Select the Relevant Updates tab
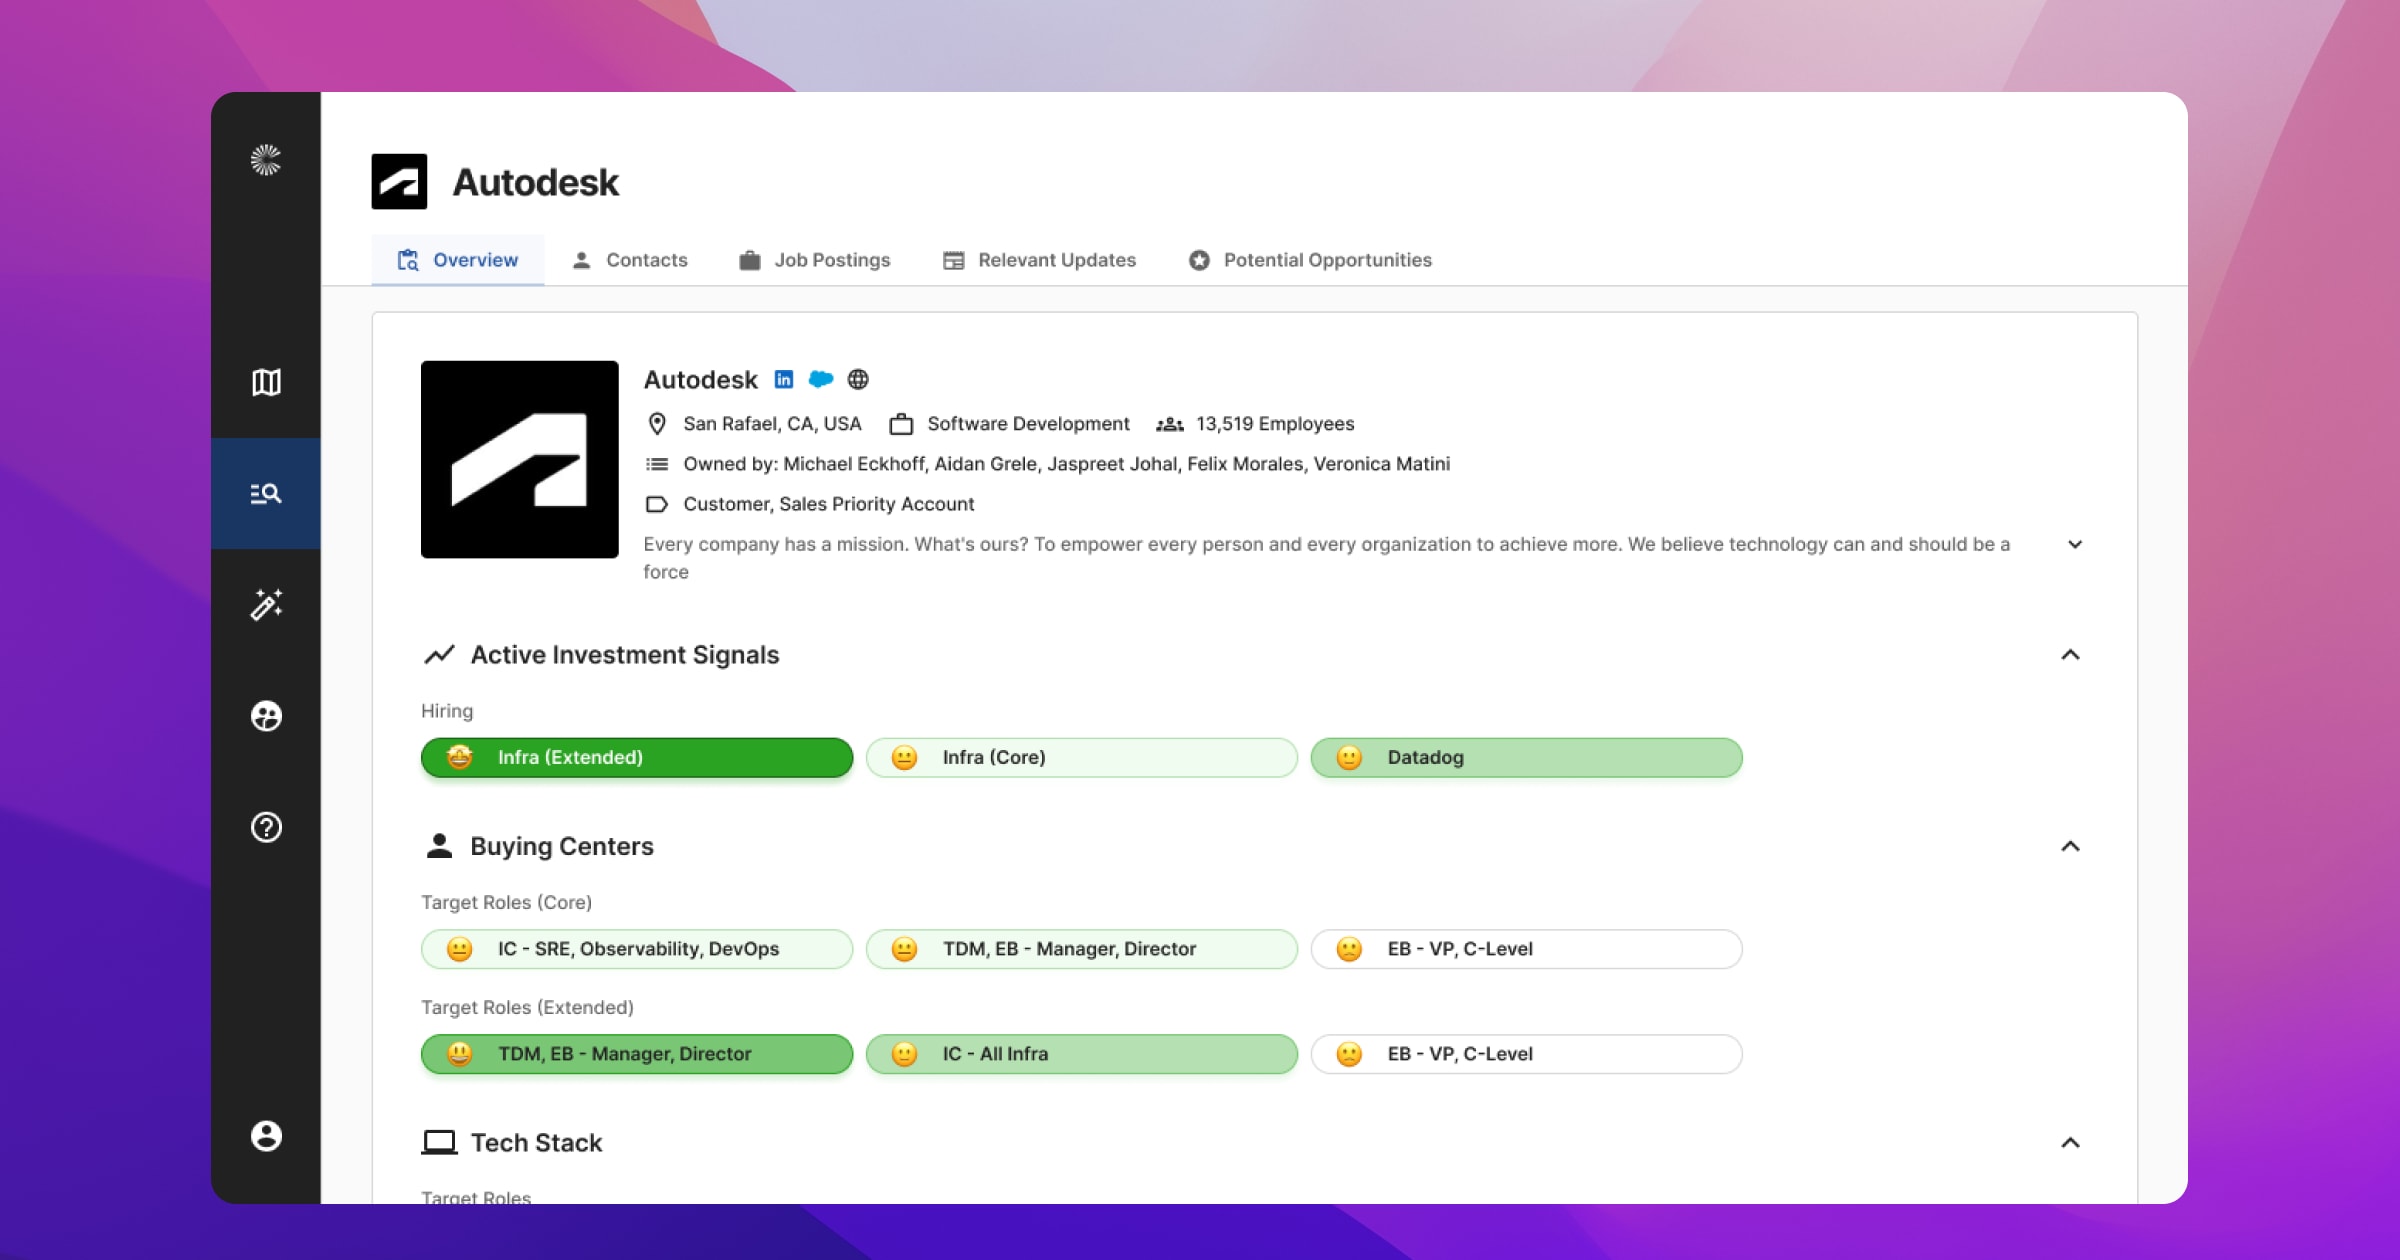This screenshot has height=1260, width=2400. tap(1039, 260)
